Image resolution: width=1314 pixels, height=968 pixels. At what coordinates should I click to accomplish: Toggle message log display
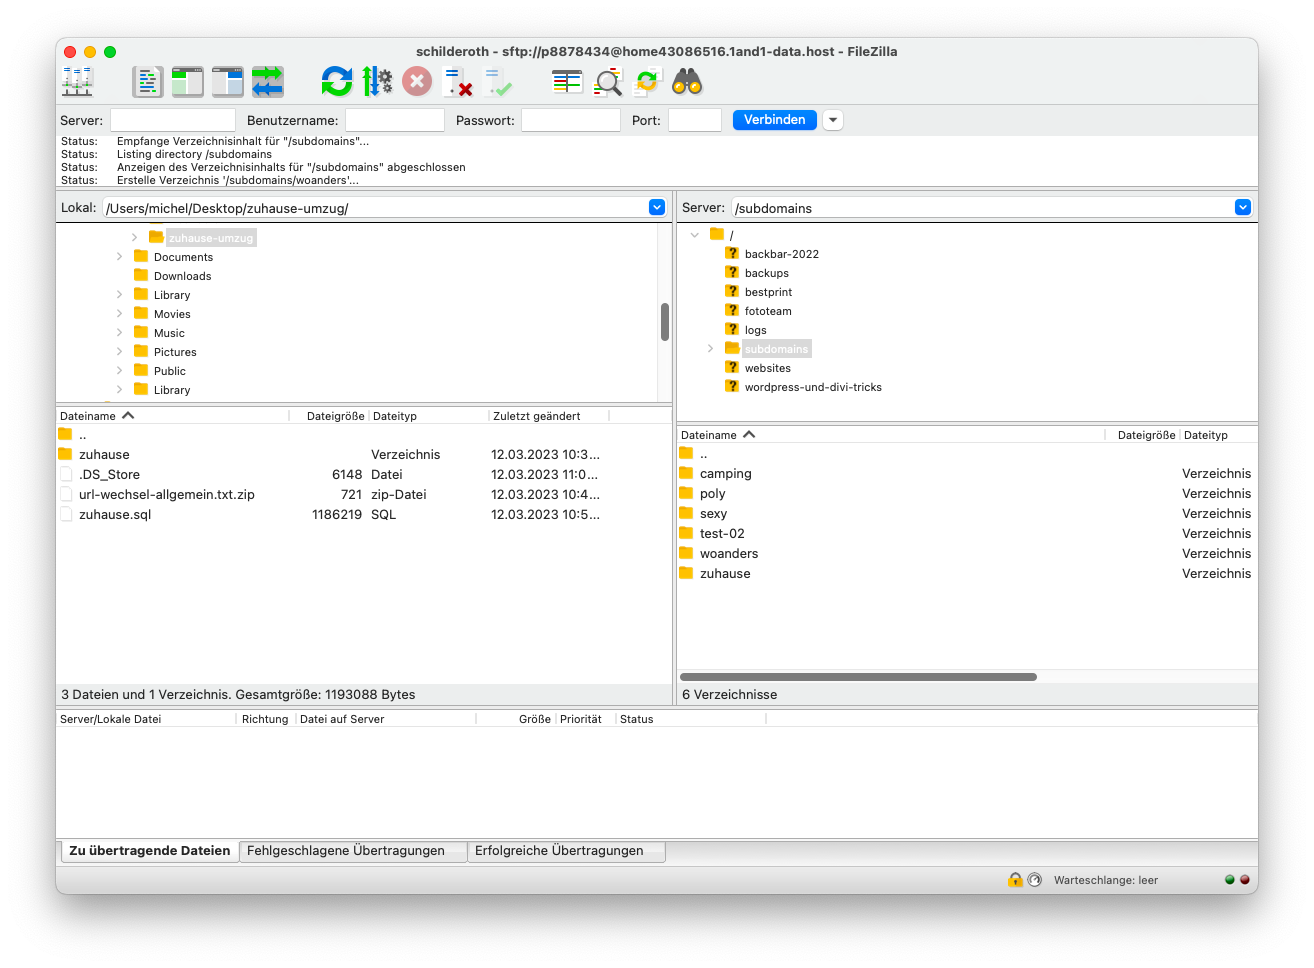coord(147,82)
